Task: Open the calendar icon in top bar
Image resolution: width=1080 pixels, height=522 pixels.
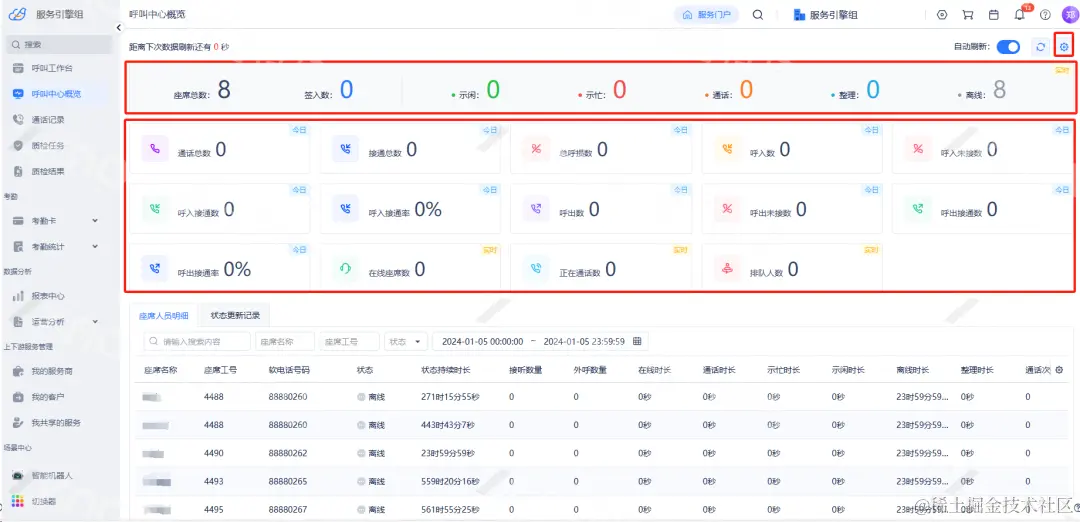Action: click(993, 14)
